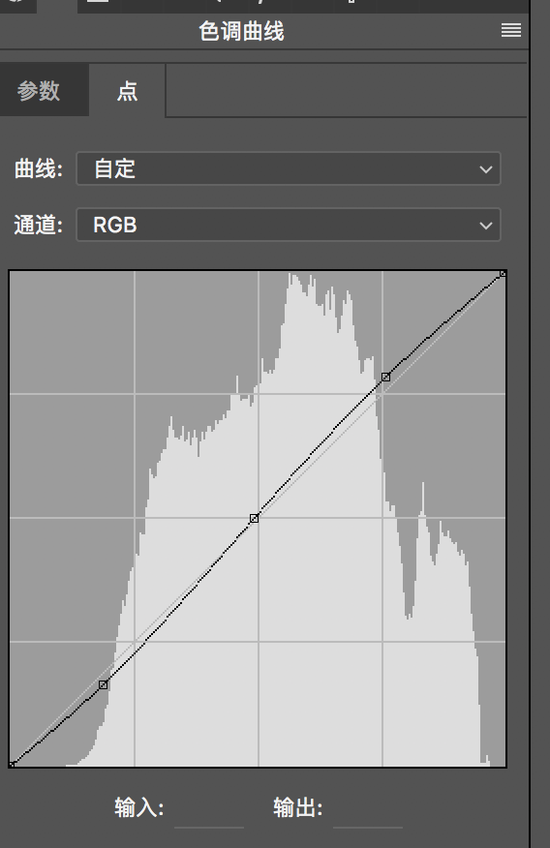This screenshot has height=848, width=550.
Task: Click the 通道 label text
Action: tap(38, 225)
